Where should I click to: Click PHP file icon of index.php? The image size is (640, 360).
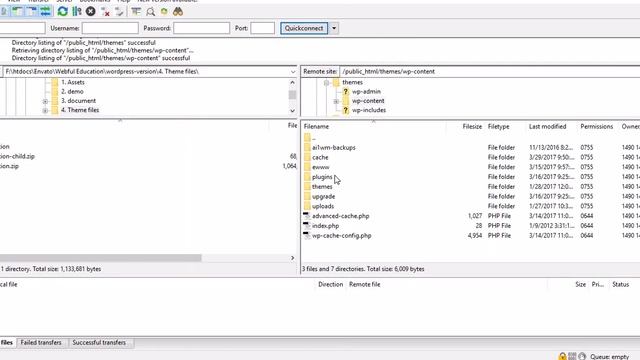click(x=307, y=226)
